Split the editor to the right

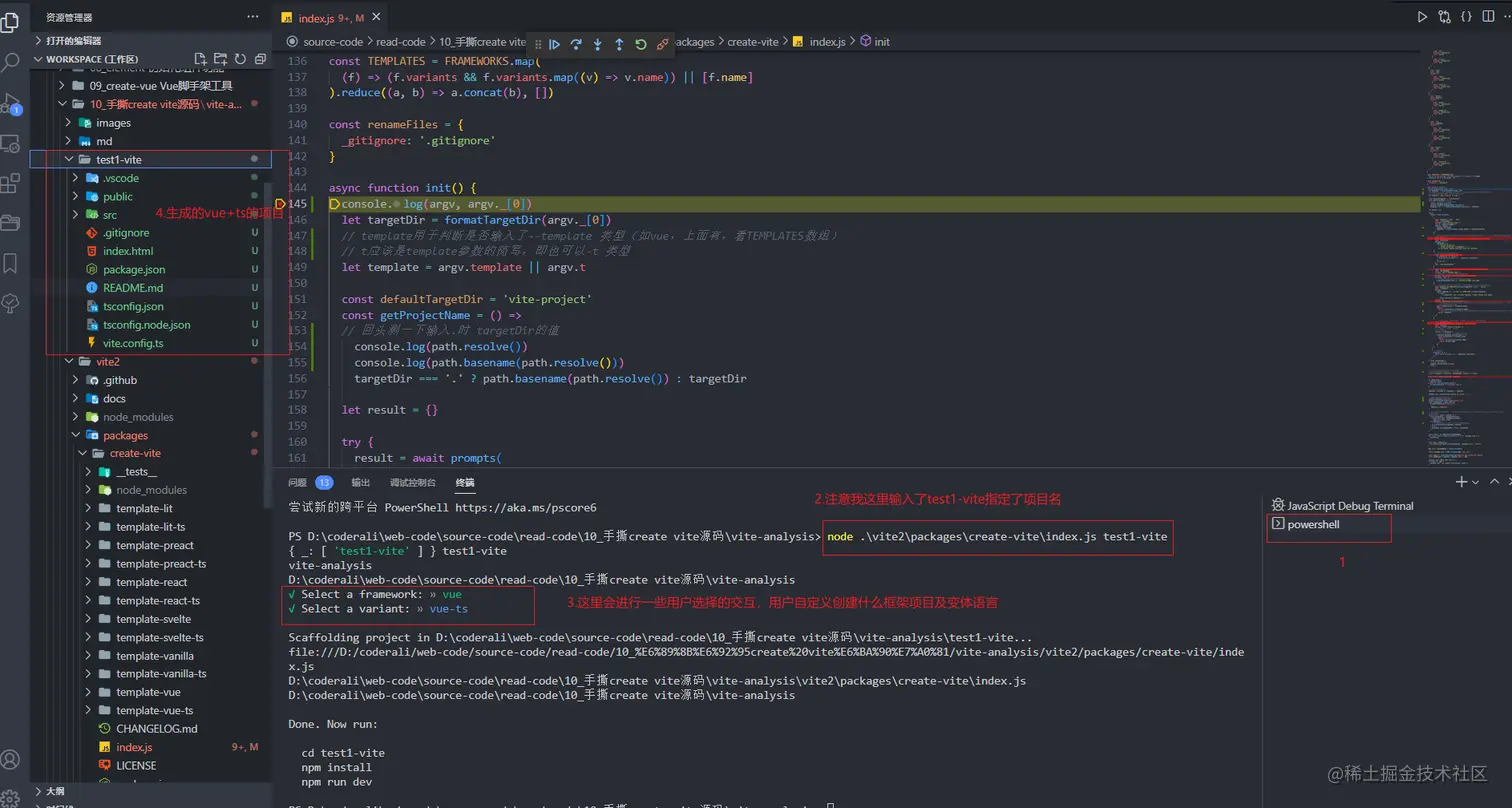1488,17
